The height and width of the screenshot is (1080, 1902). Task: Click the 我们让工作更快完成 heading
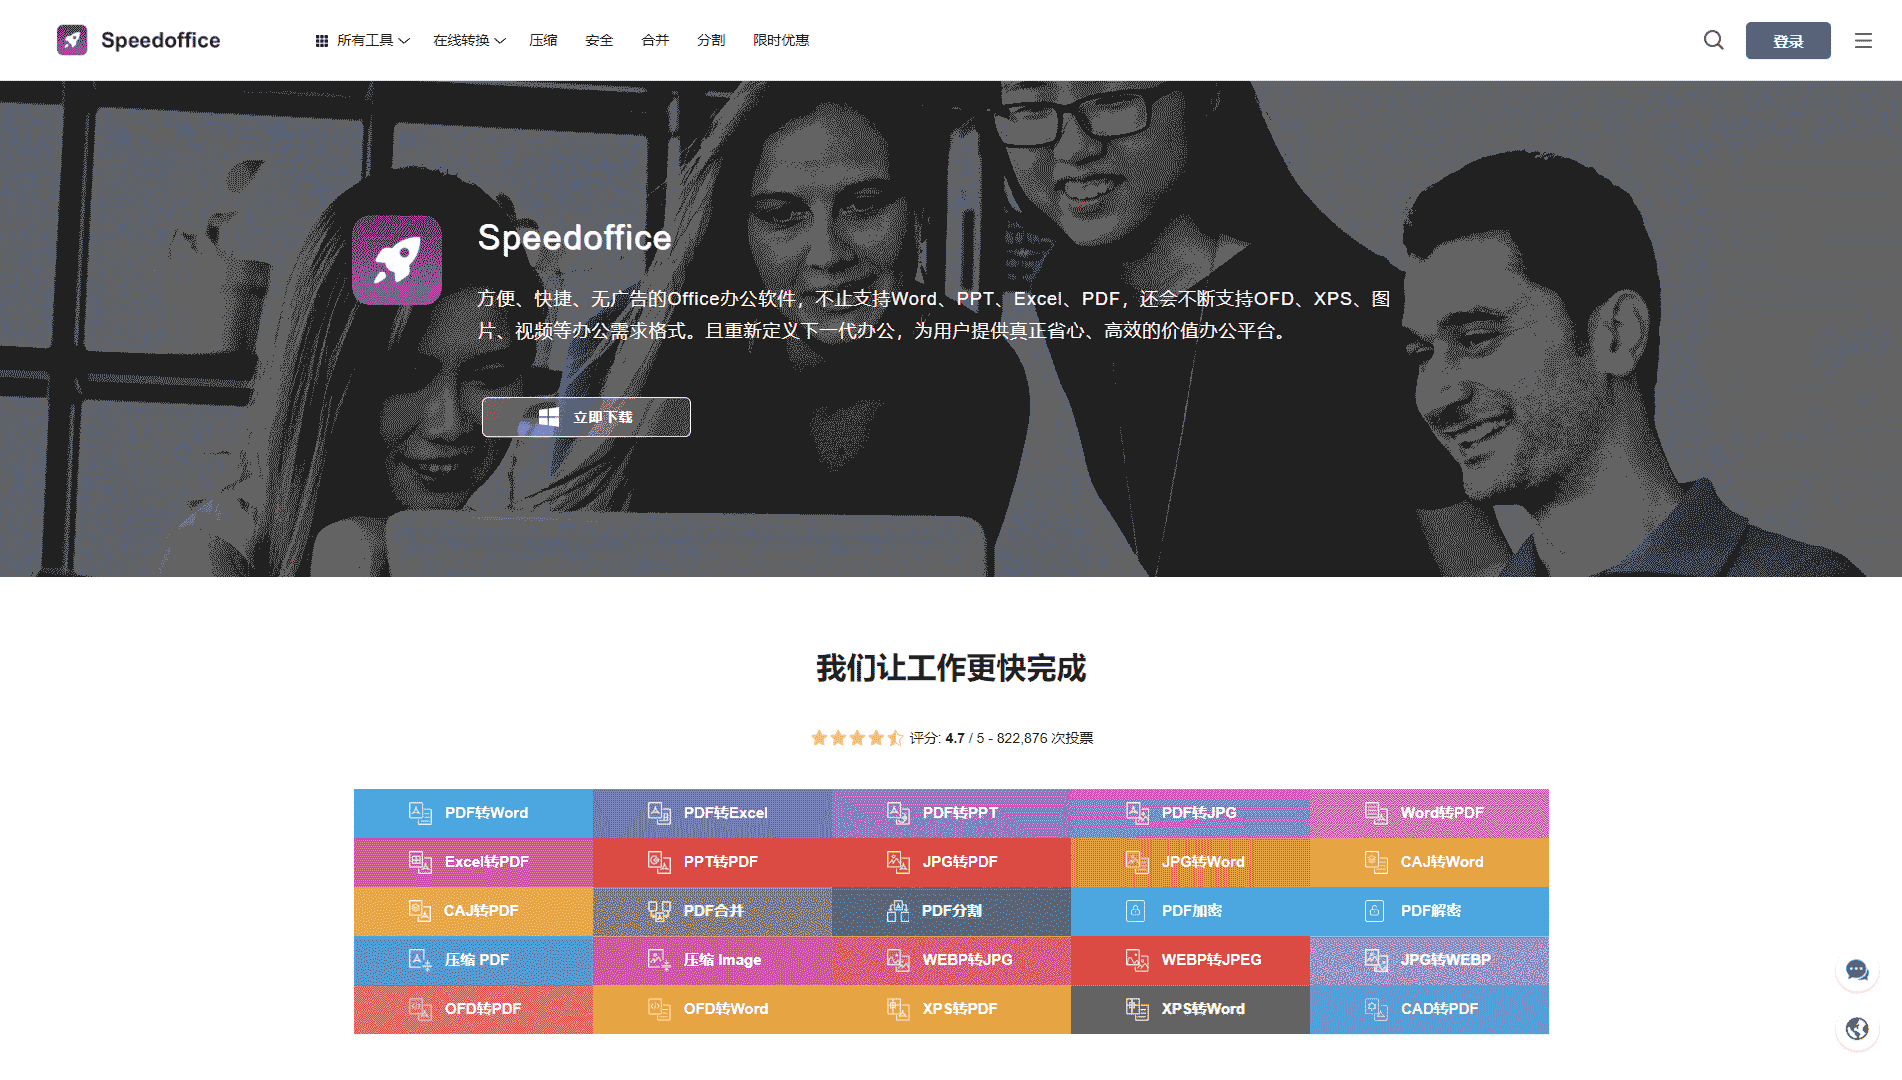(951, 668)
